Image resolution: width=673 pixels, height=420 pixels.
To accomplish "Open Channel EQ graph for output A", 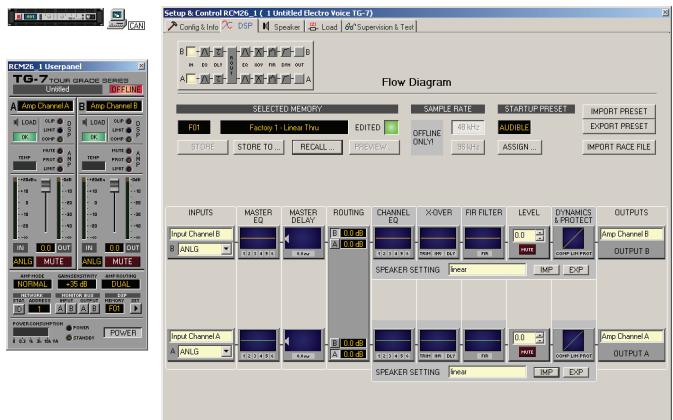I will click(x=393, y=341).
